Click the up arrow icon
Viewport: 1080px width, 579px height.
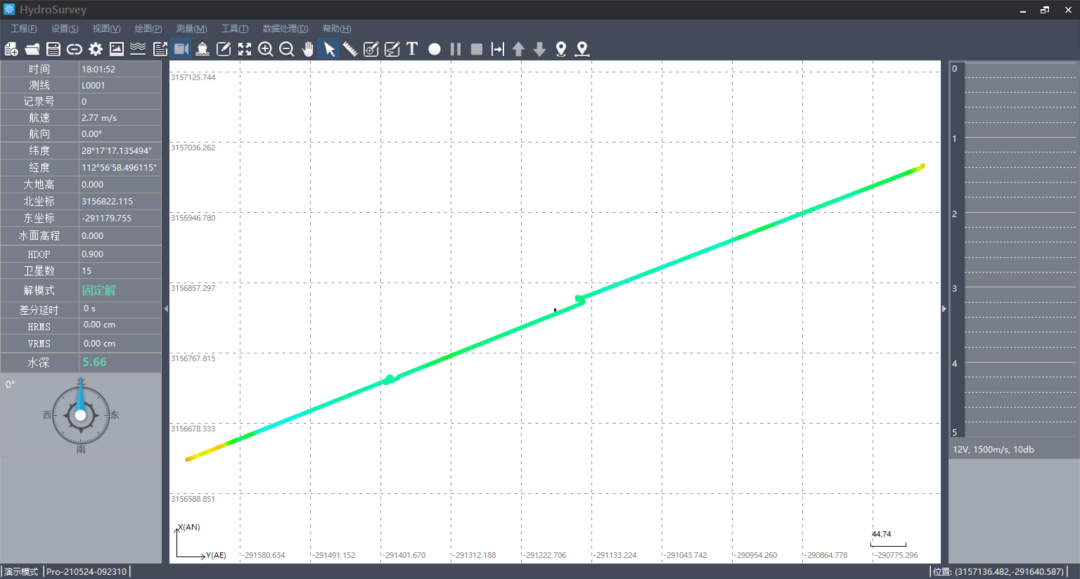coord(519,49)
